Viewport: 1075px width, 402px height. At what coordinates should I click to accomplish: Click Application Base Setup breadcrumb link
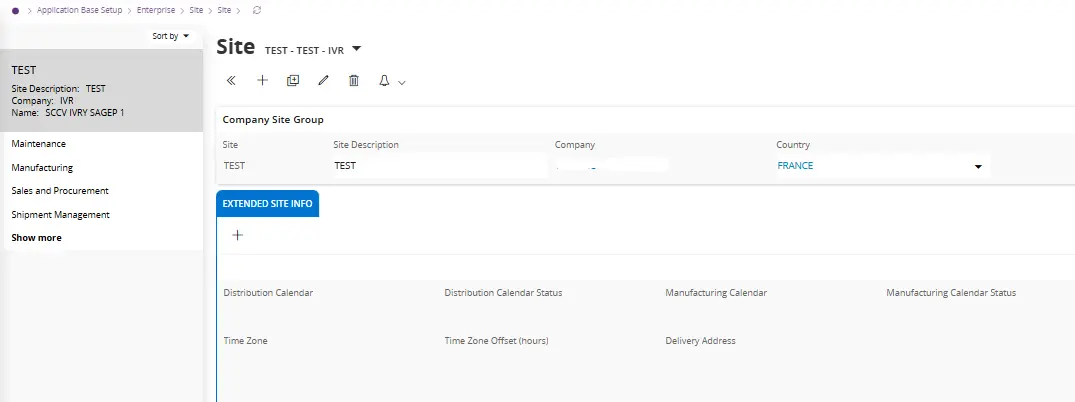tap(82, 10)
